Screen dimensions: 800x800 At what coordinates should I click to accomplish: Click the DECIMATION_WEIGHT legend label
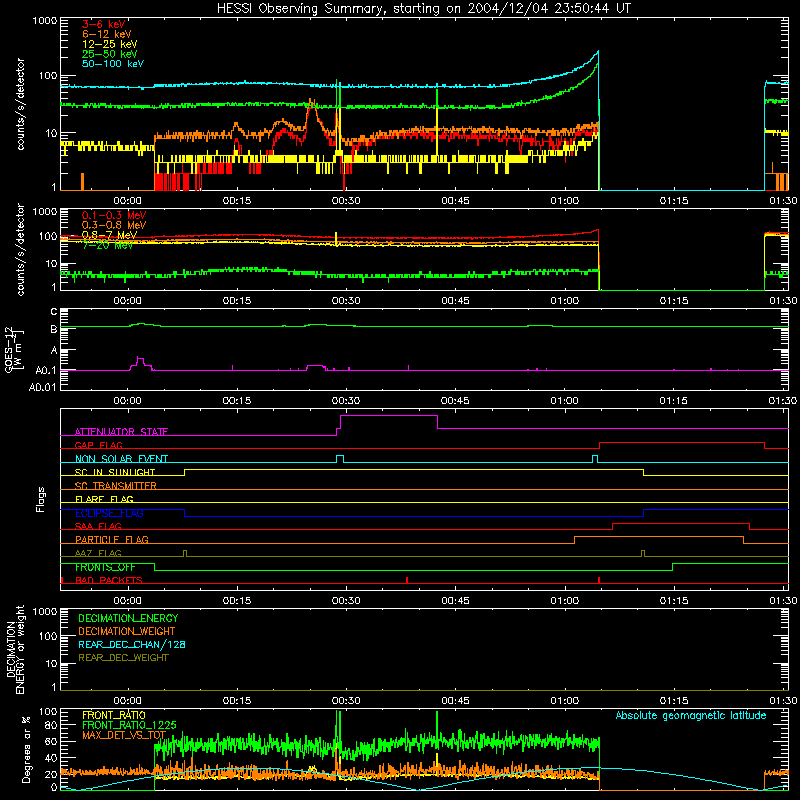tap(127, 632)
